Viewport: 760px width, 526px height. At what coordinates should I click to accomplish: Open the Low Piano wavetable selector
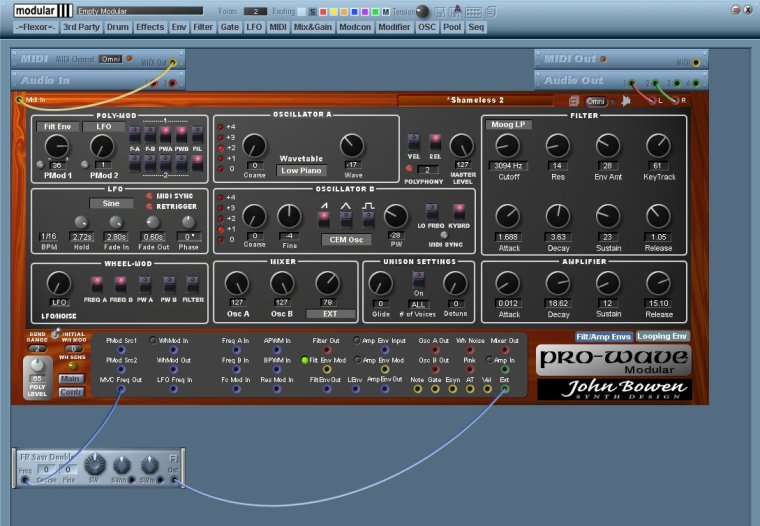pos(301,171)
